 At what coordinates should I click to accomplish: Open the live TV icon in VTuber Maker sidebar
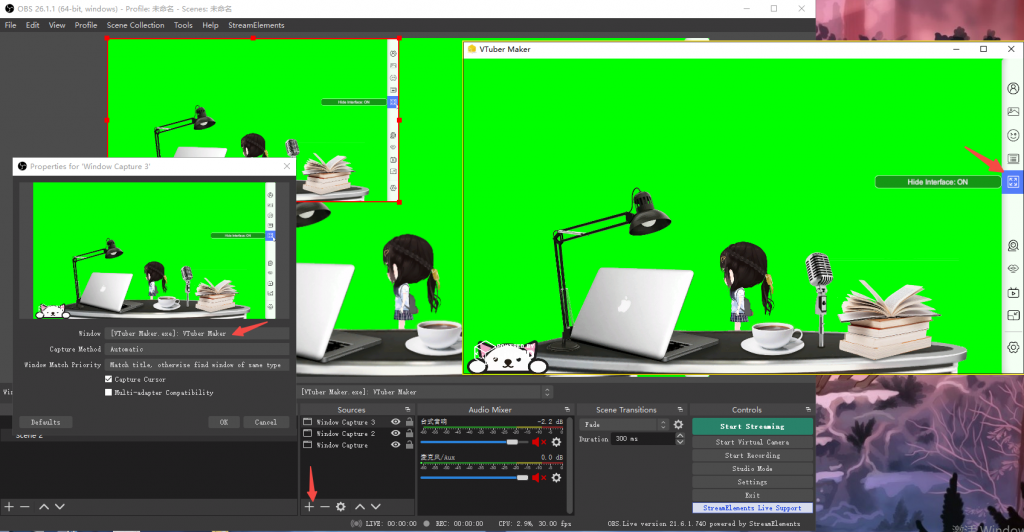pyautogui.click(x=1013, y=292)
